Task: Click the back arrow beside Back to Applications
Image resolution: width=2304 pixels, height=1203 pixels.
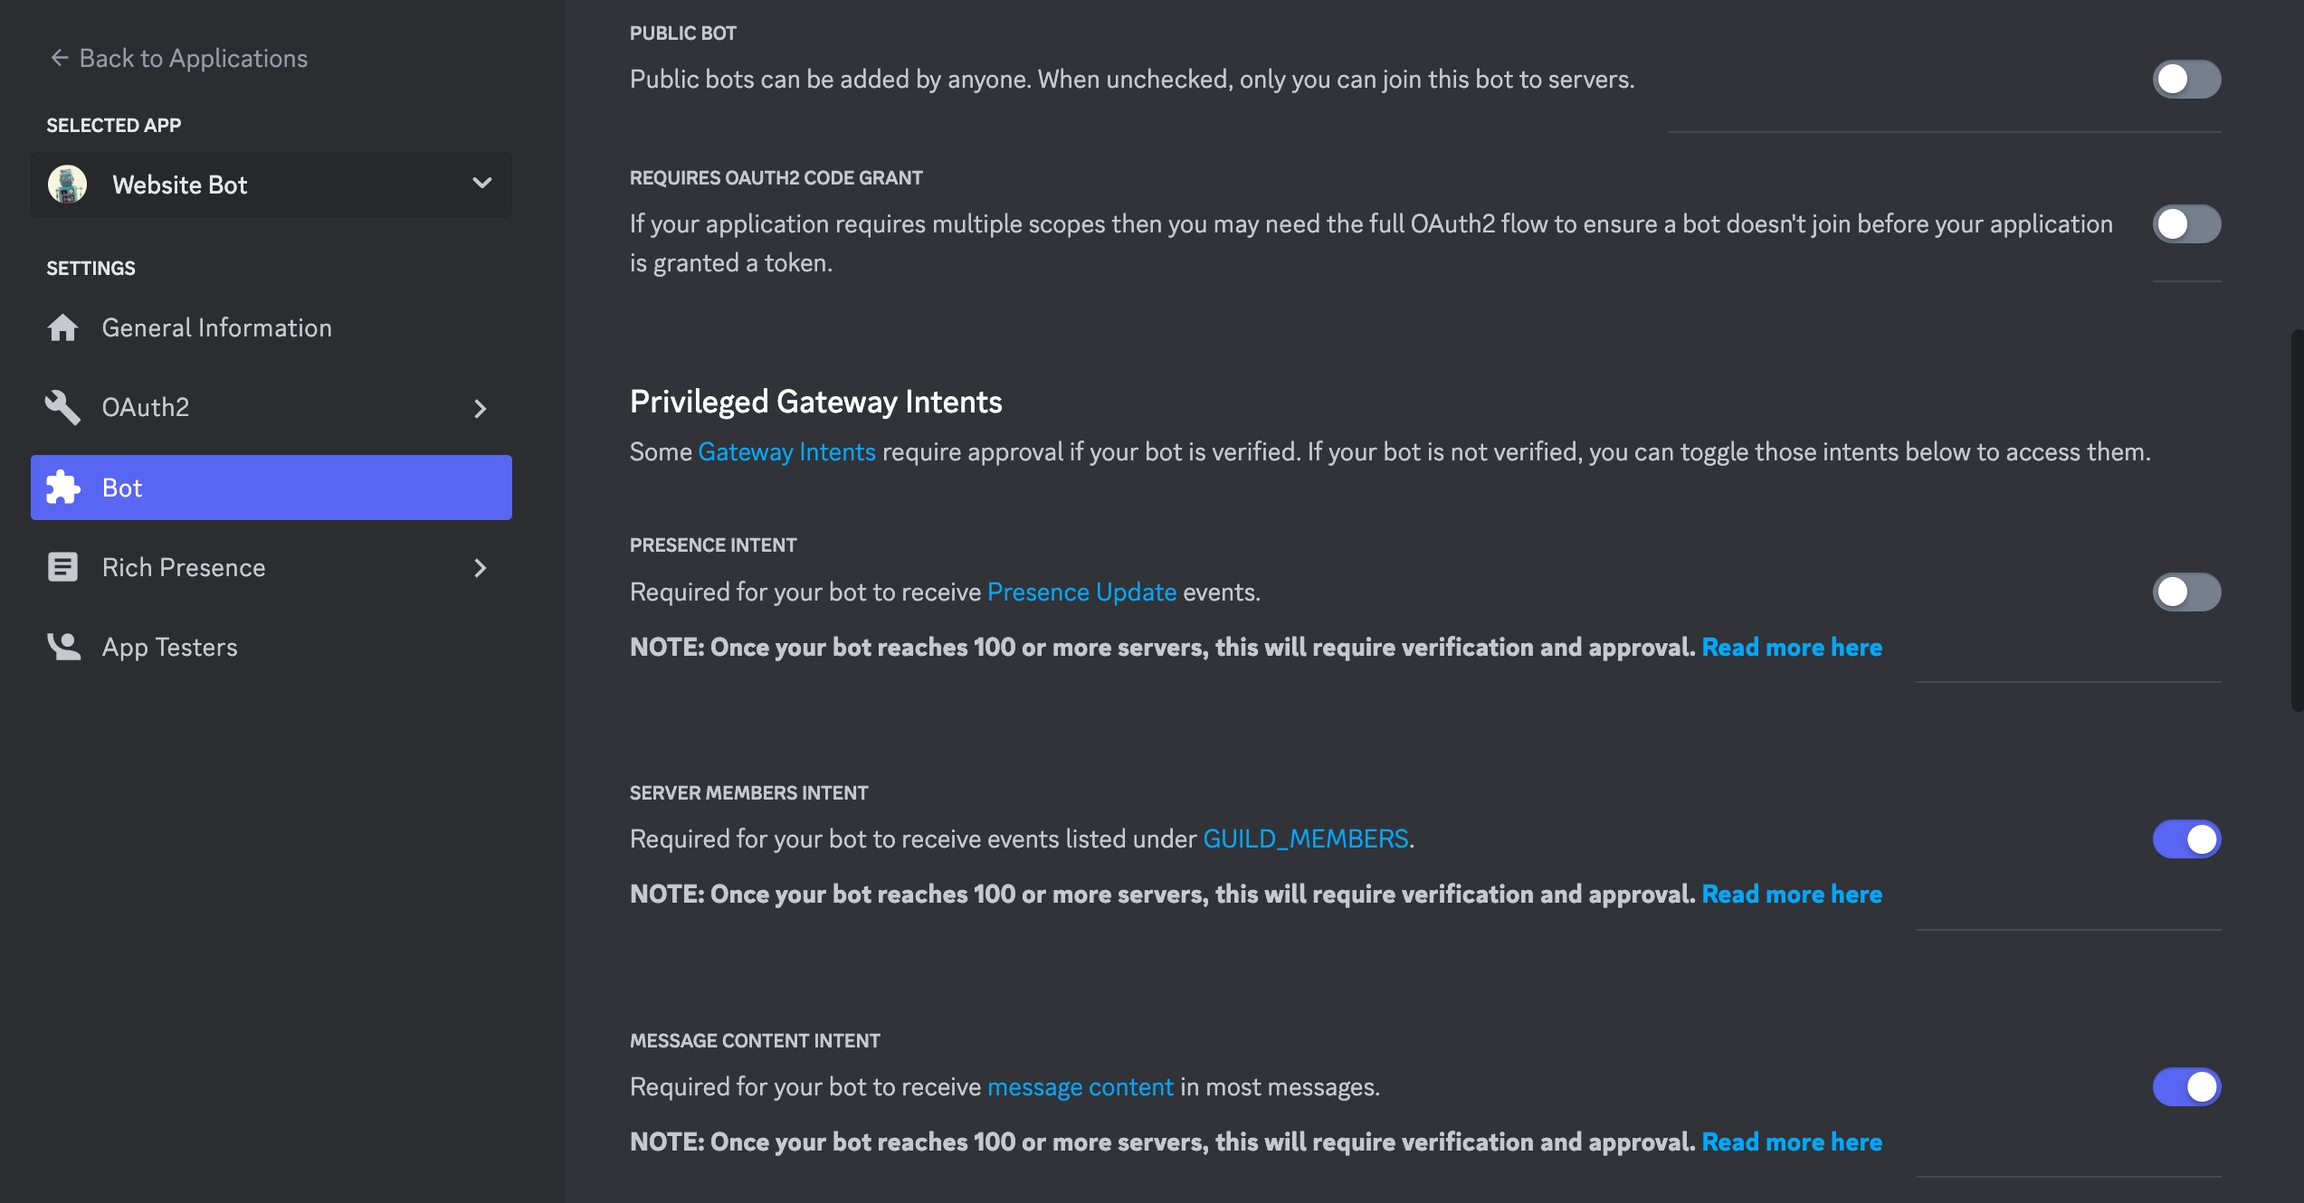Action: pyautogui.click(x=59, y=58)
